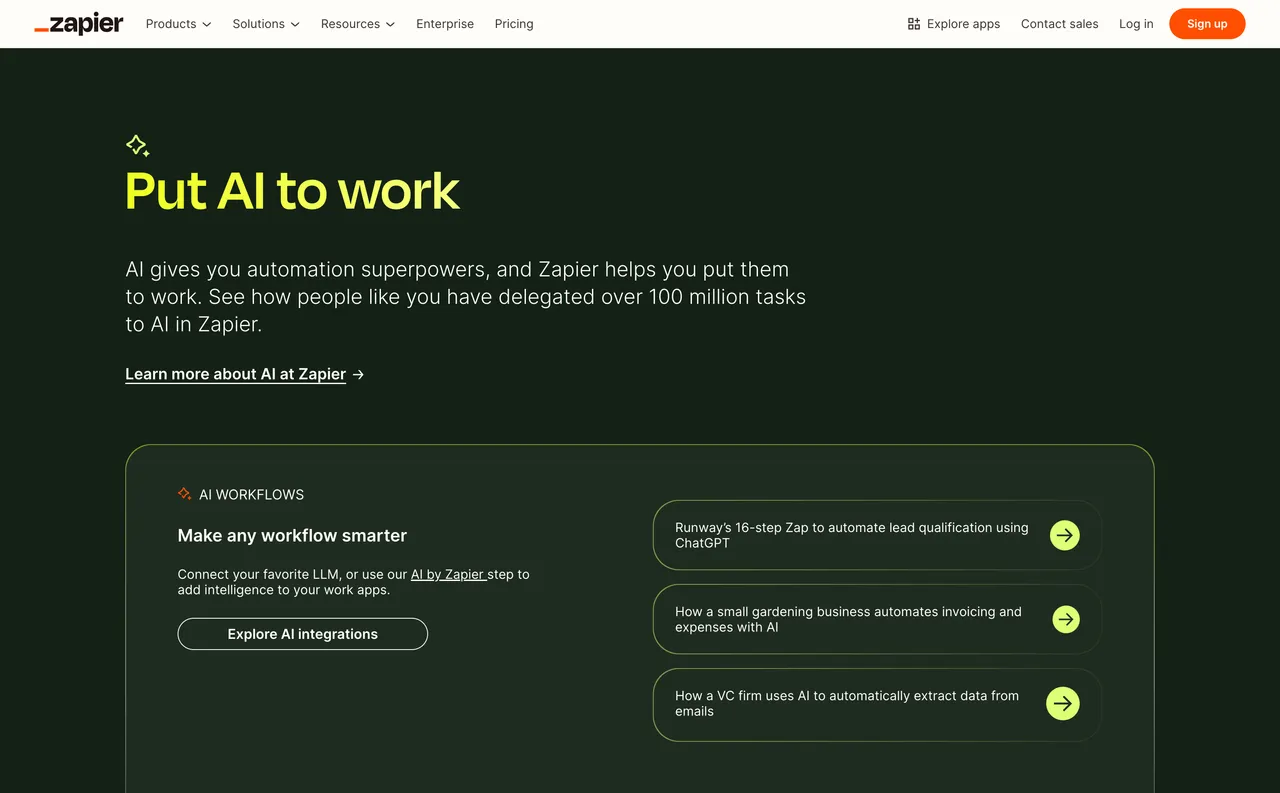Viewport: 1280px width, 793px height.
Task: Select Enterprise in the navigation bar
Action: point(444,23)
